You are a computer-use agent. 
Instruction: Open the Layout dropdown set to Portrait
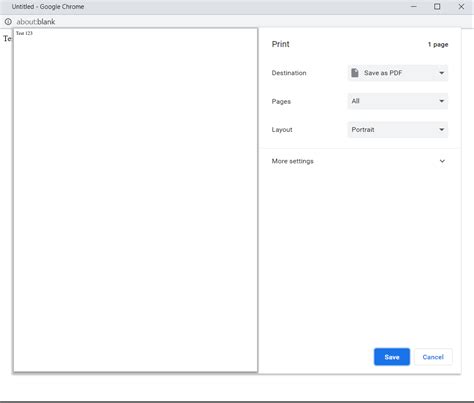tap(398, 130)
